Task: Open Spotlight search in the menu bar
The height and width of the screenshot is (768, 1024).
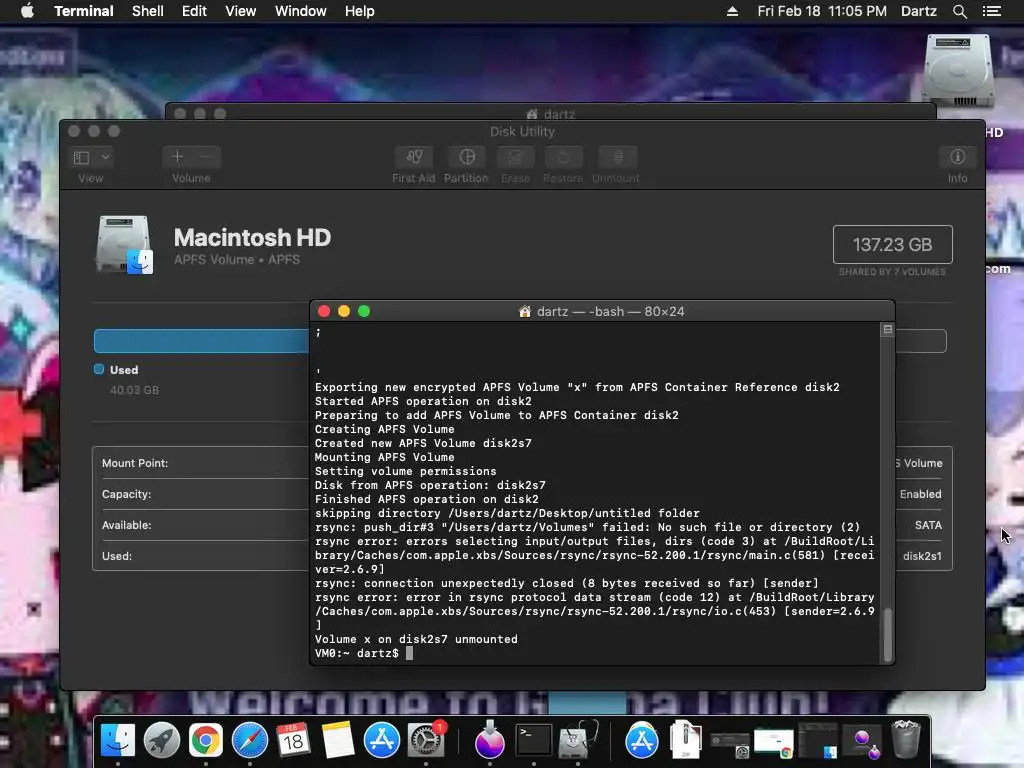Action: coord(959,11)
